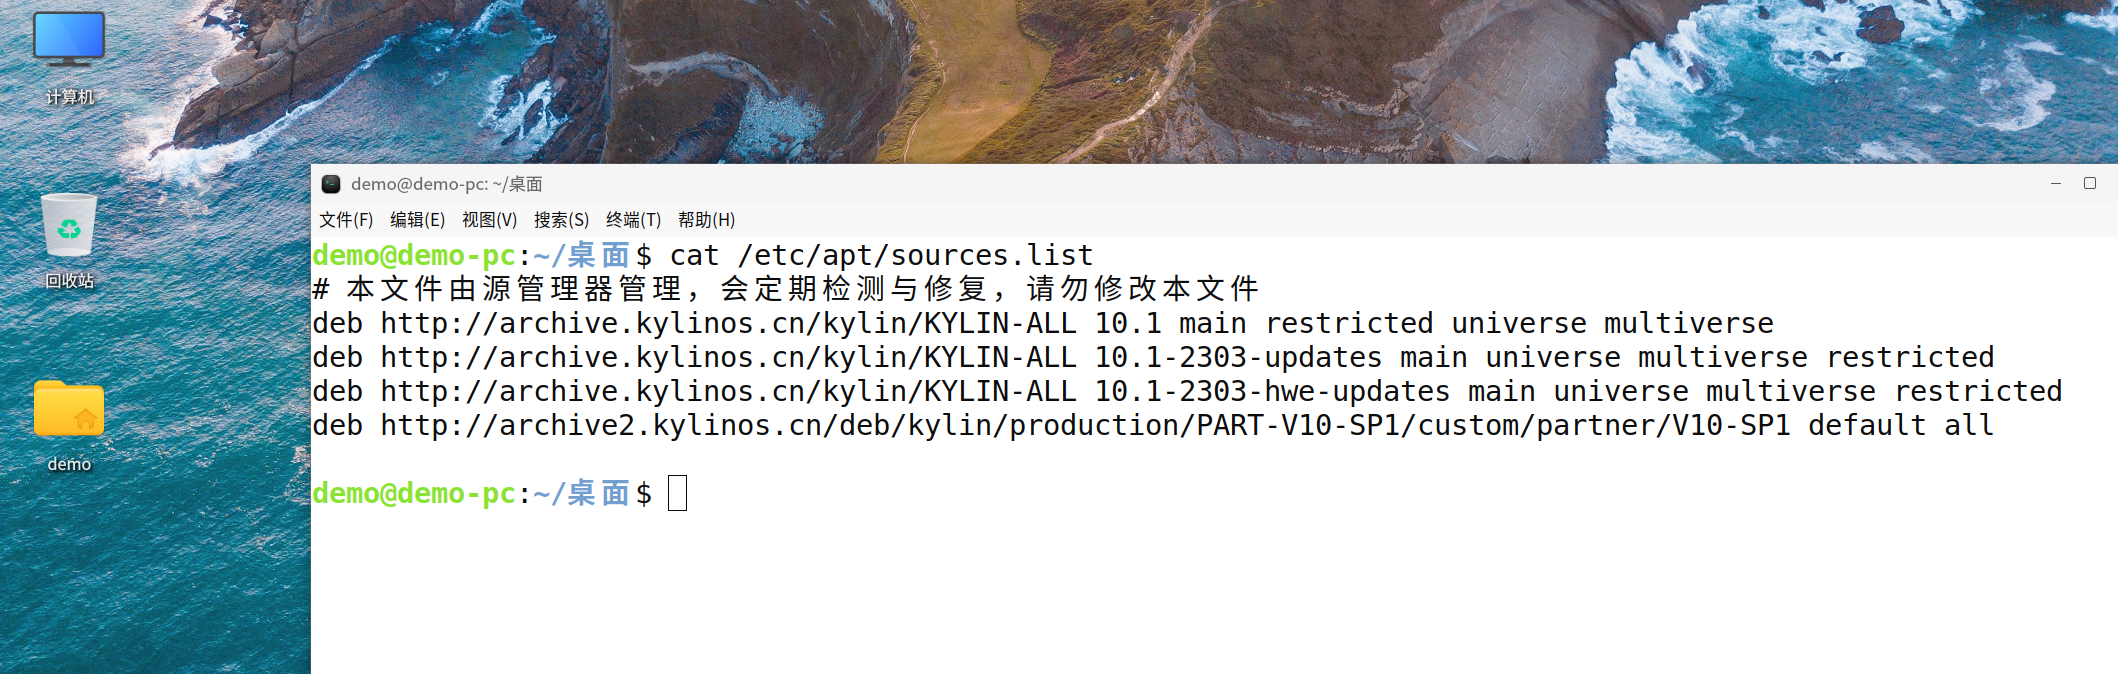Click the terminal cursor at the prompt
This screenshot has height=674, width=2118.
click(x=677, y=493)
